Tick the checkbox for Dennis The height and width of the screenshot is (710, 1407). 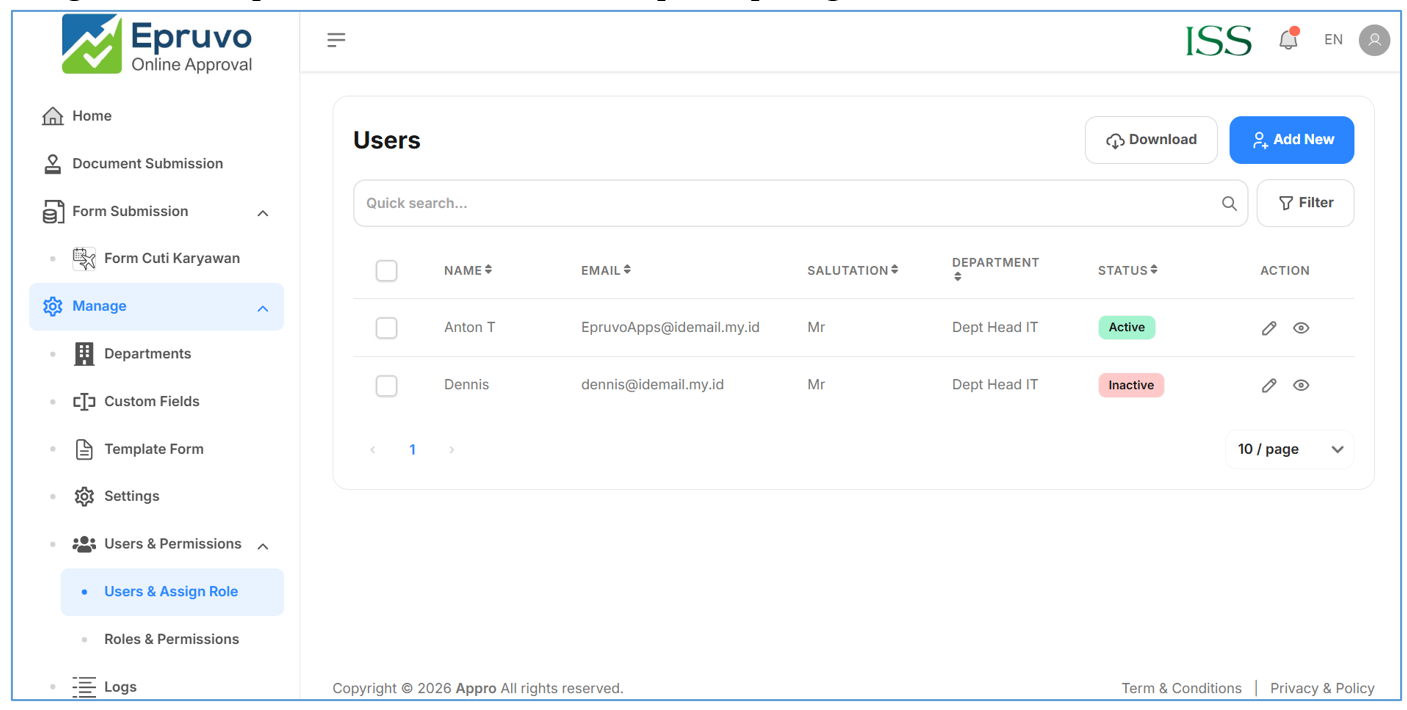(387, 385)
